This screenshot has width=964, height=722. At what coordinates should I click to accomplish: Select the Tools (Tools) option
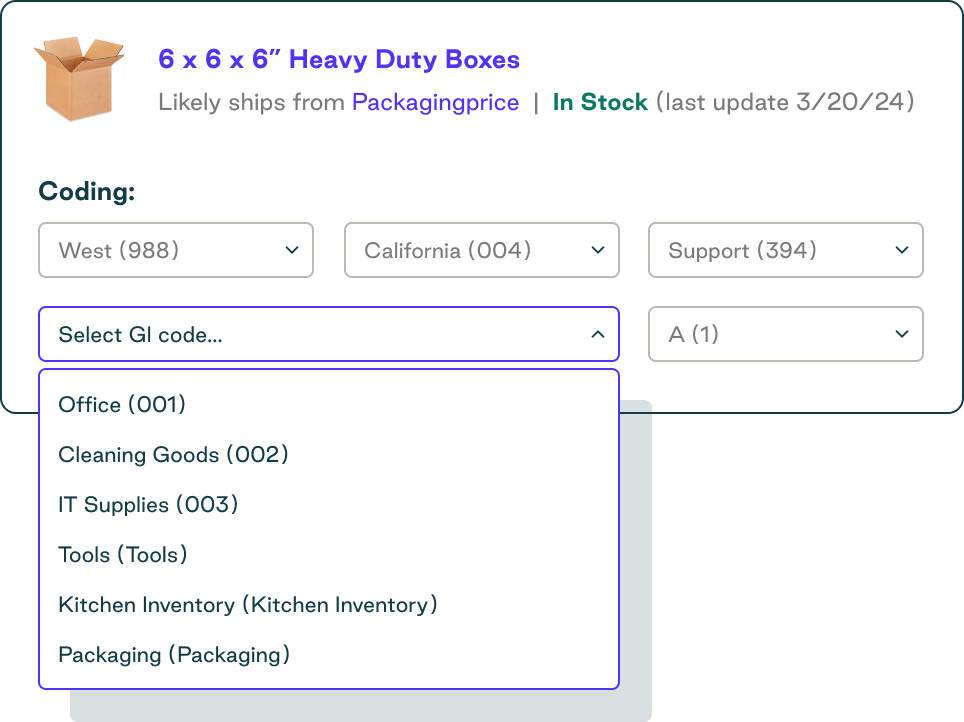123,554
